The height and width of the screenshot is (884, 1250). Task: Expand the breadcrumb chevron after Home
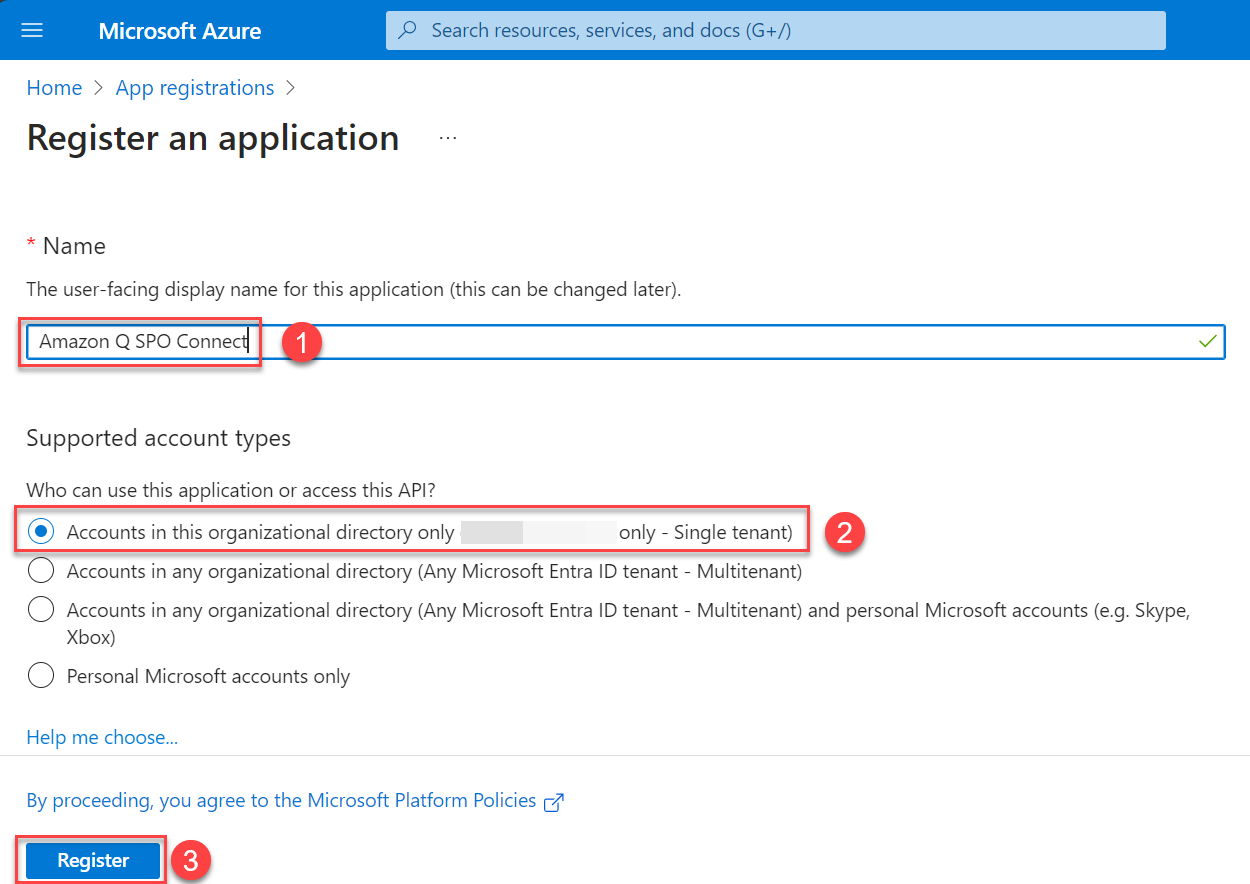[98, 88]
